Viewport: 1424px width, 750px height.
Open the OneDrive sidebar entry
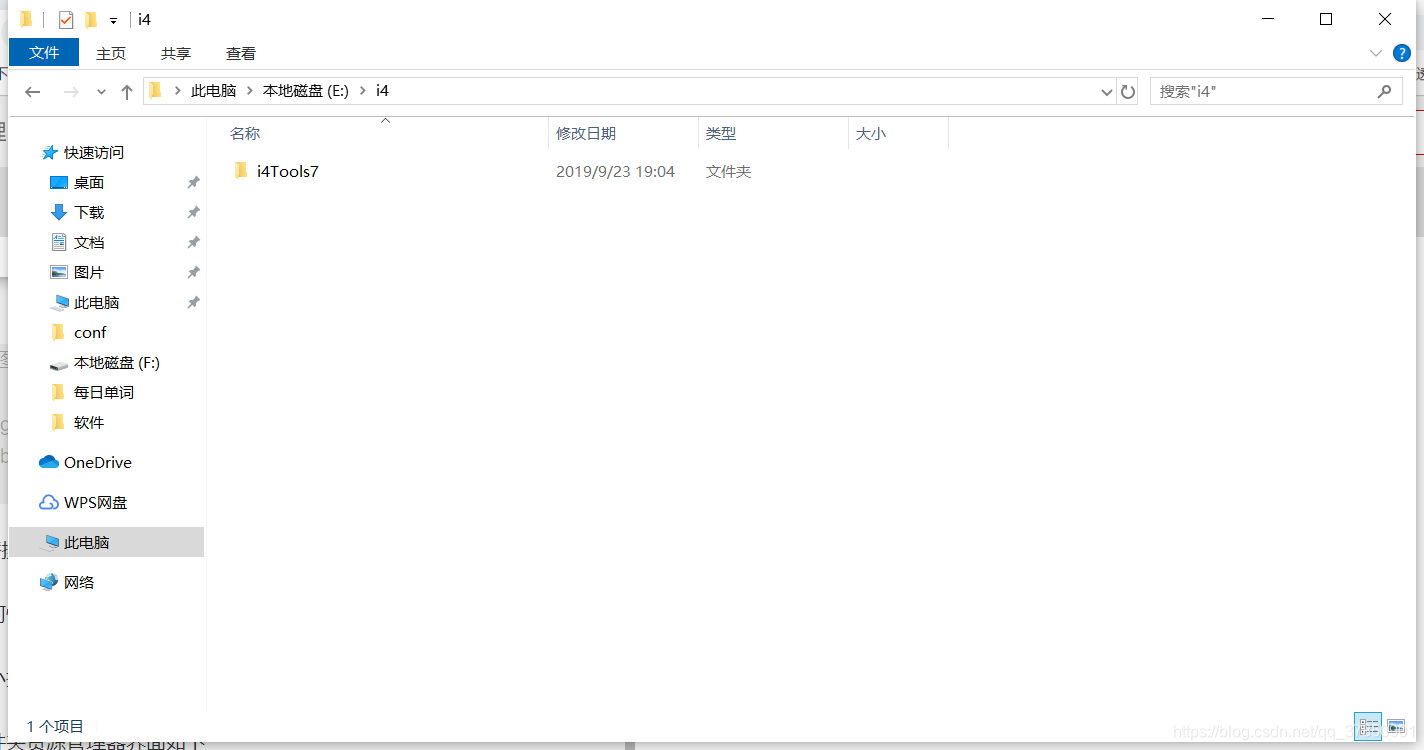tap(95, 462)
